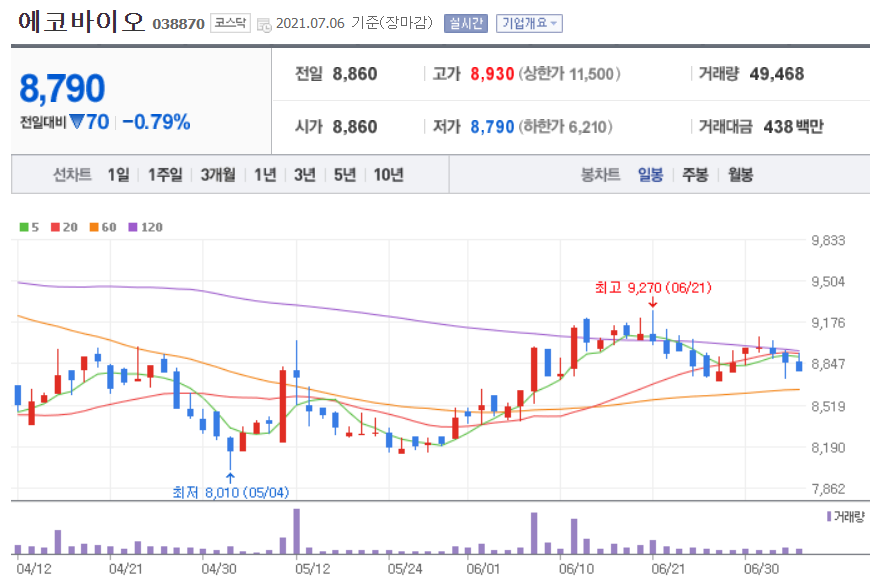Click the 8,847 price axis label

tap(828, 364)
